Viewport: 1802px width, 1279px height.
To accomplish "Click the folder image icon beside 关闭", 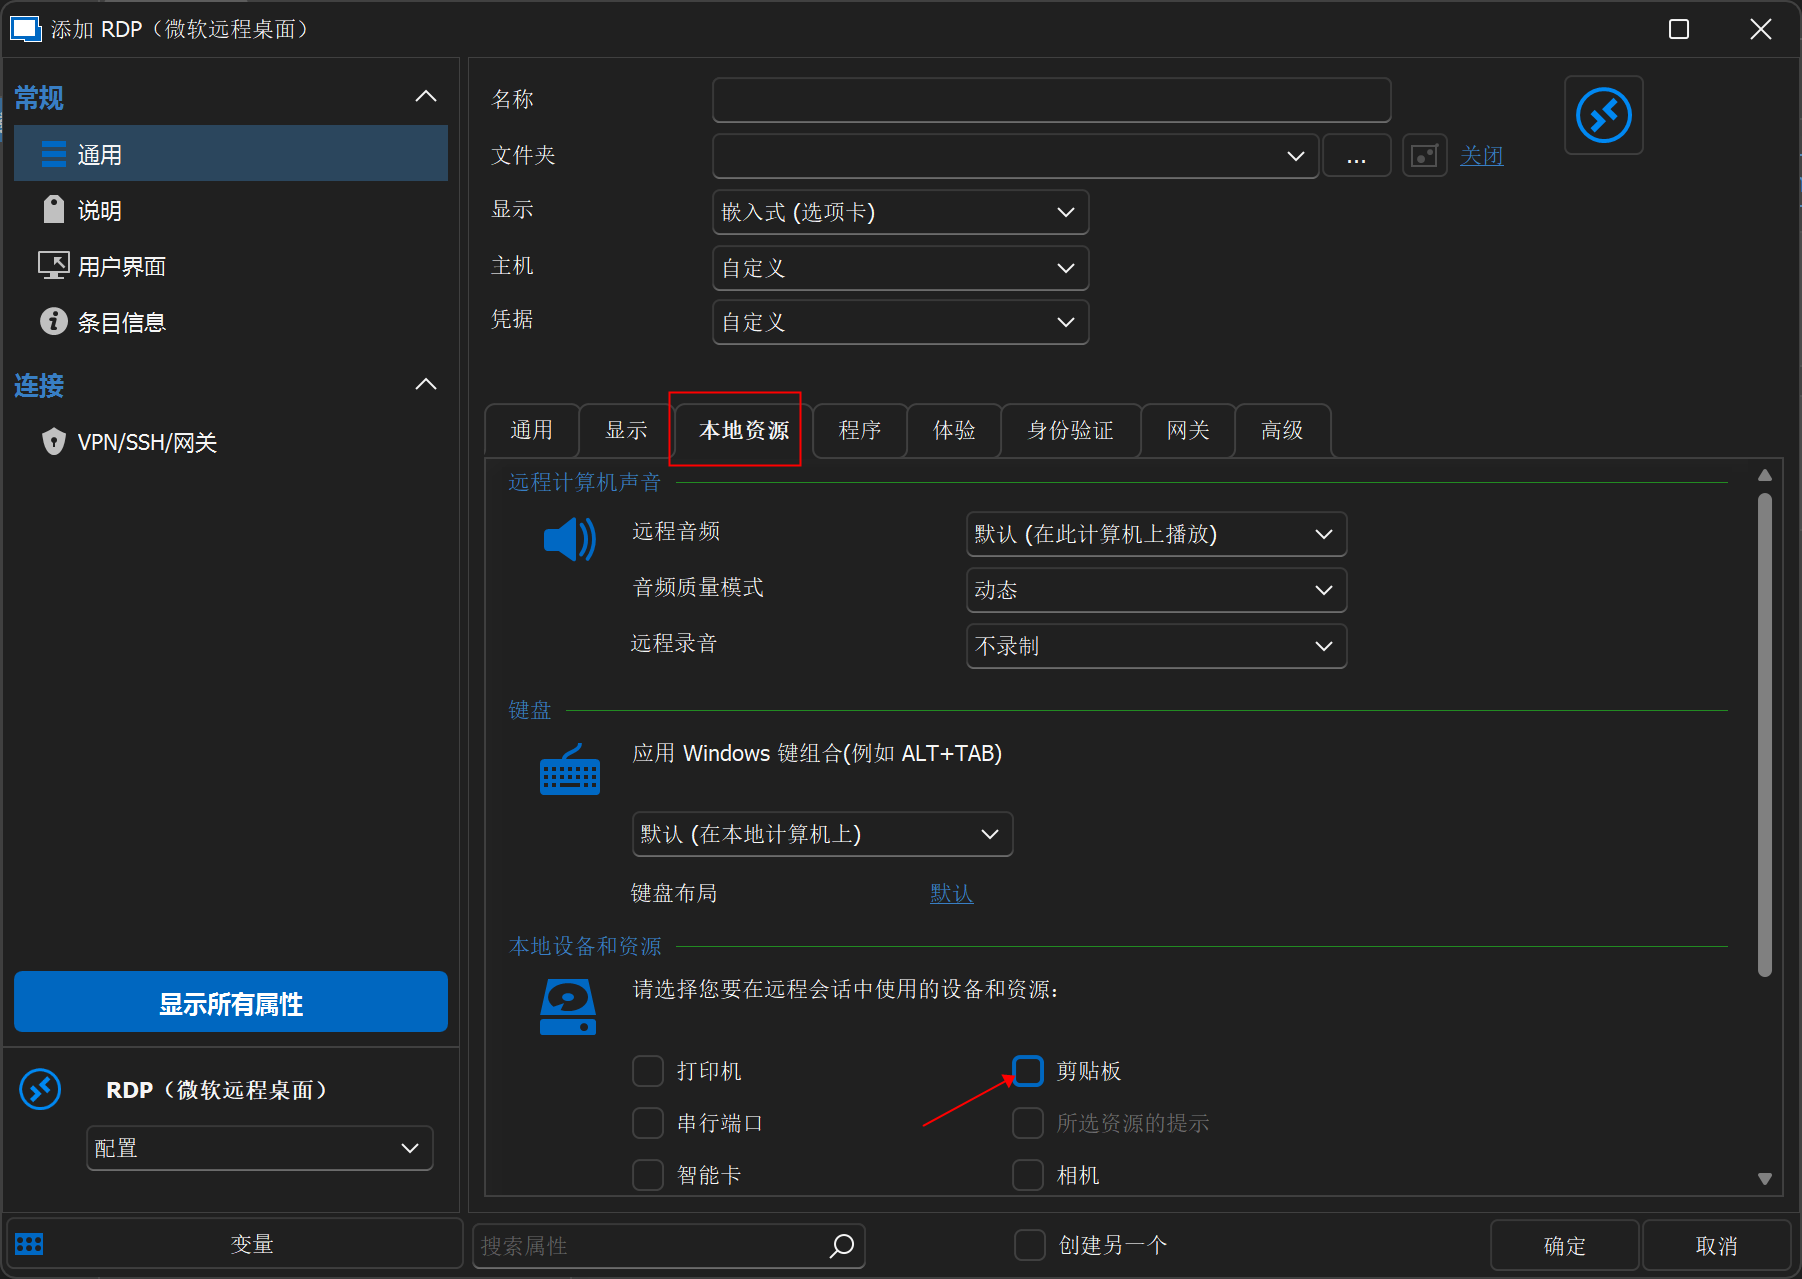I will (1424, 156).
